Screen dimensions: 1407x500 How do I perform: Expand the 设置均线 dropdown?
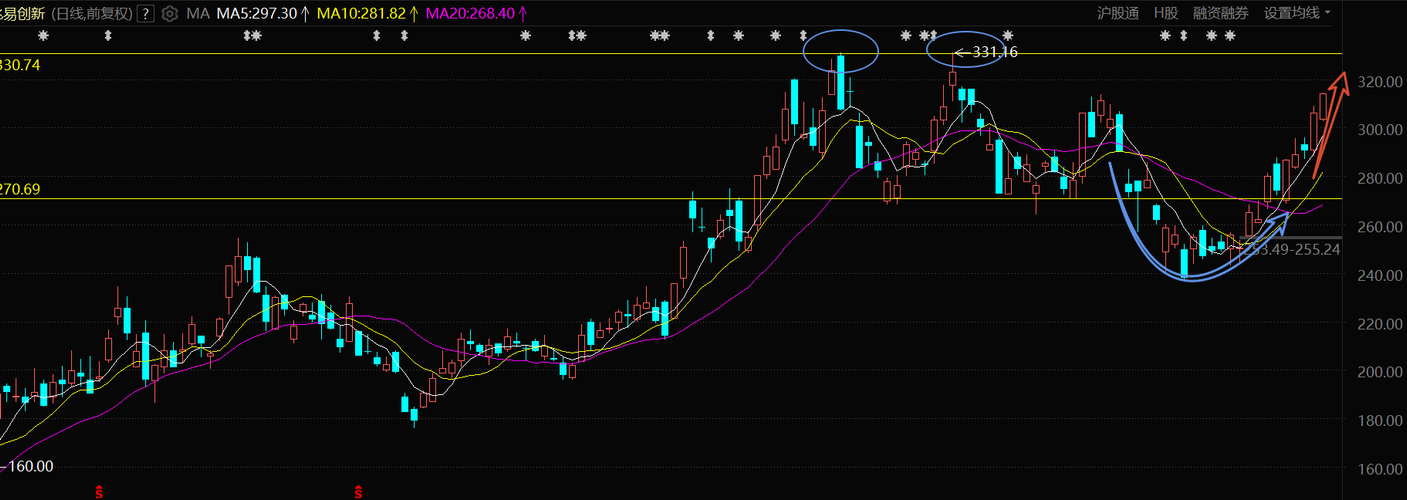pyautogui.click(x=1298, y=13)
